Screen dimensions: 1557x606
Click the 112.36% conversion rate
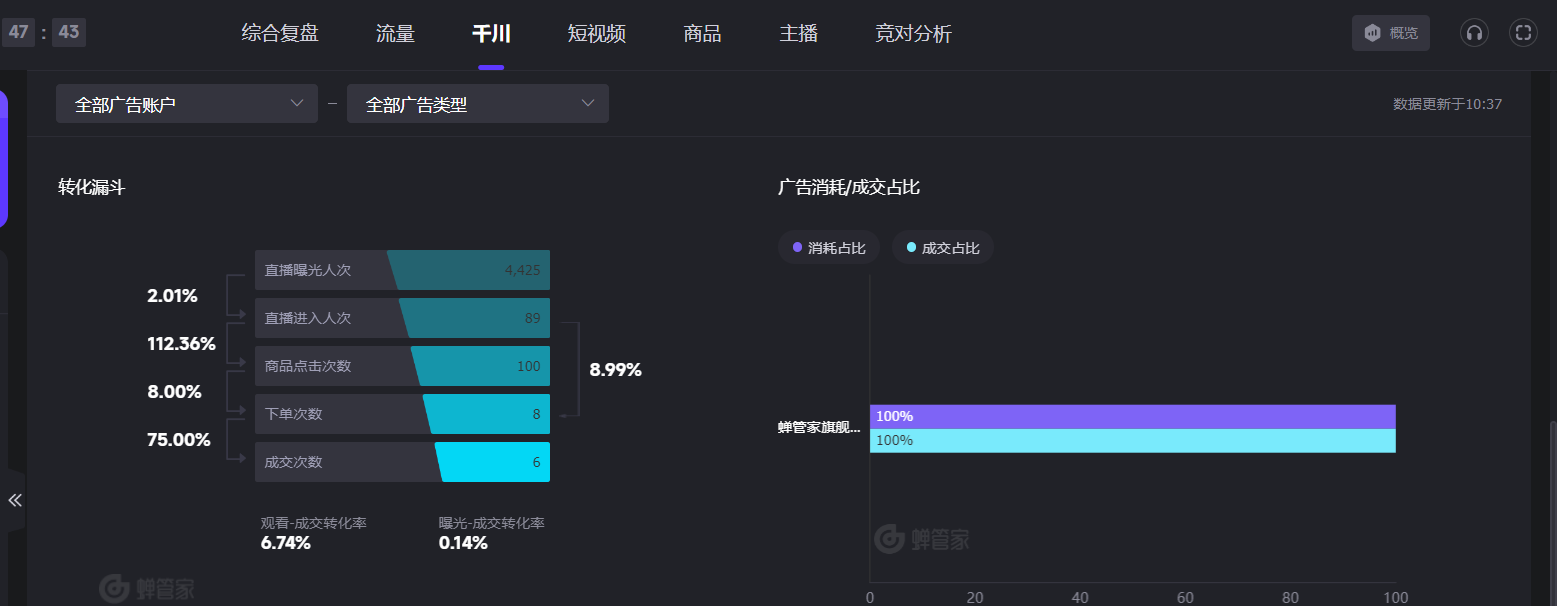[x=181, y=344]
